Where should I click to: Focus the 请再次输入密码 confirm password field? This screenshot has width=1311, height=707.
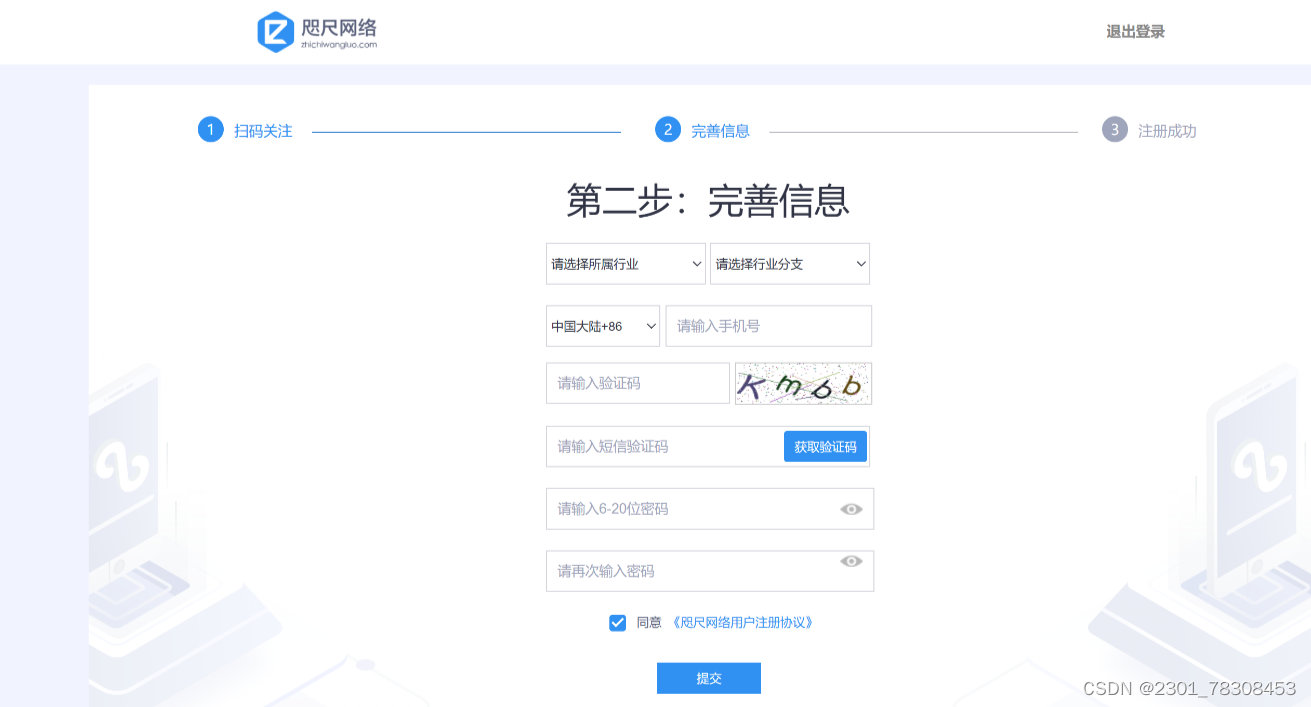click(x=710, y=571)
